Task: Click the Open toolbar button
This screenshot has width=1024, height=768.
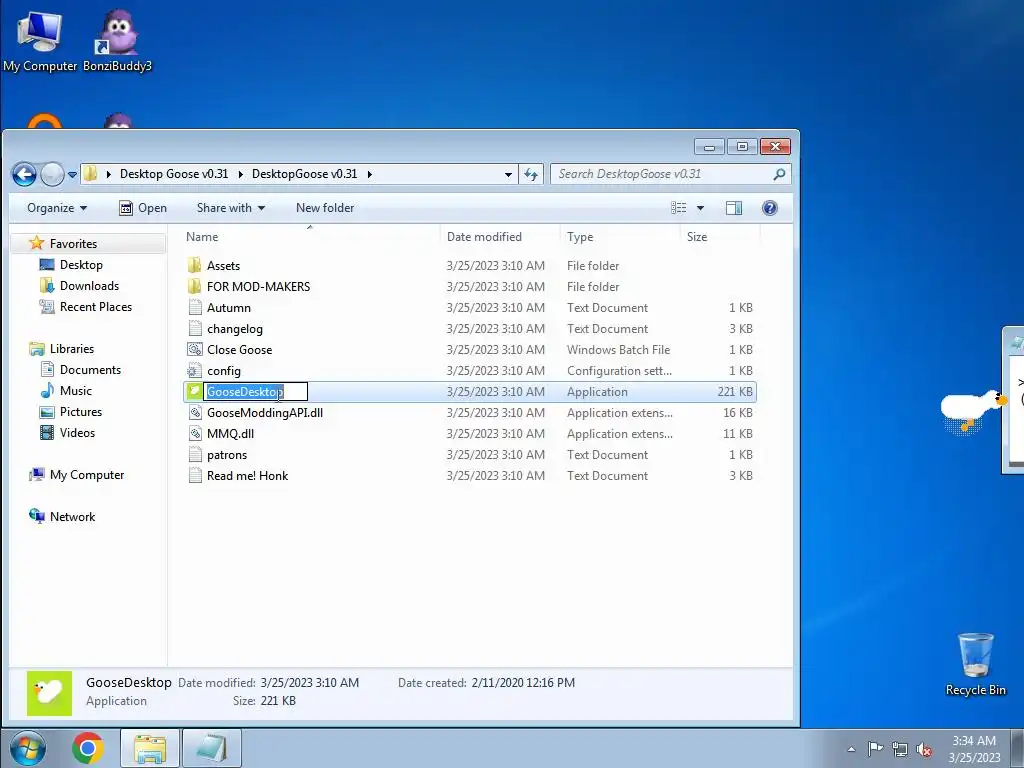Action: [x=143, y=208]
